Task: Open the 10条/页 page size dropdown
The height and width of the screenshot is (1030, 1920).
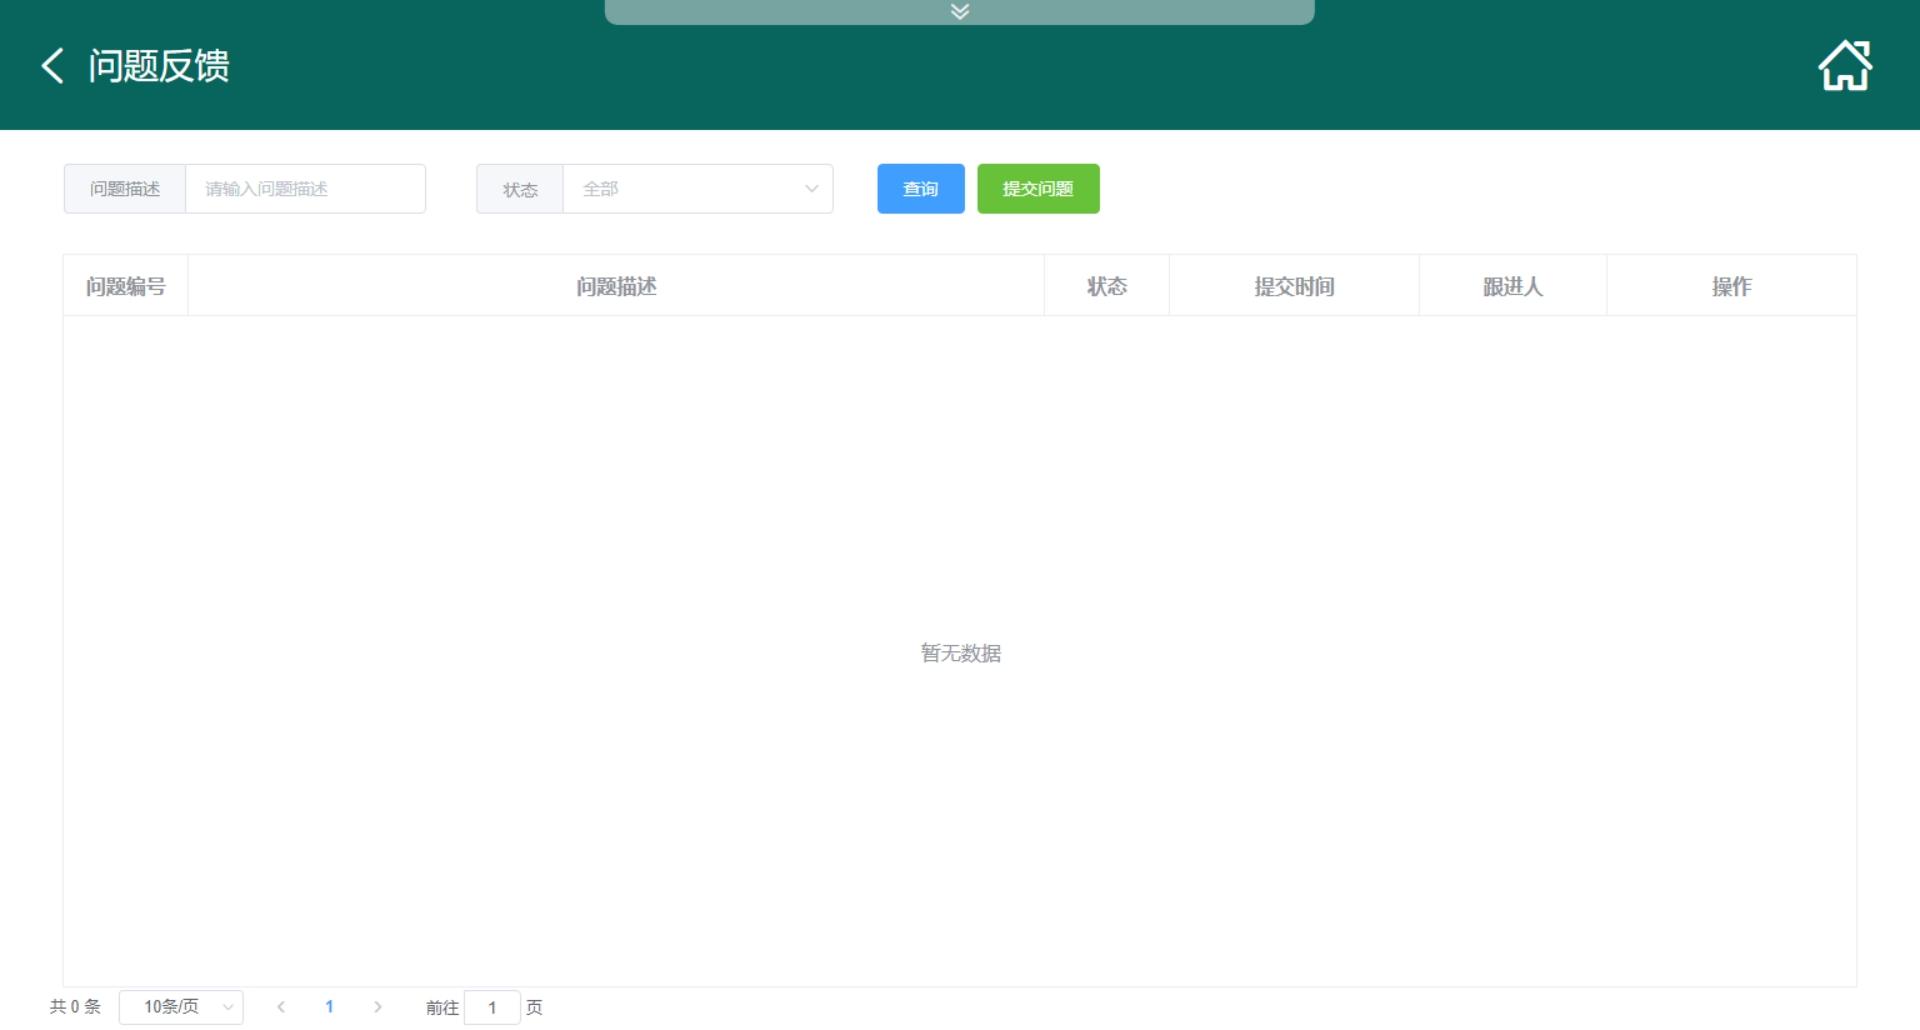Action: pos(181,1007)
